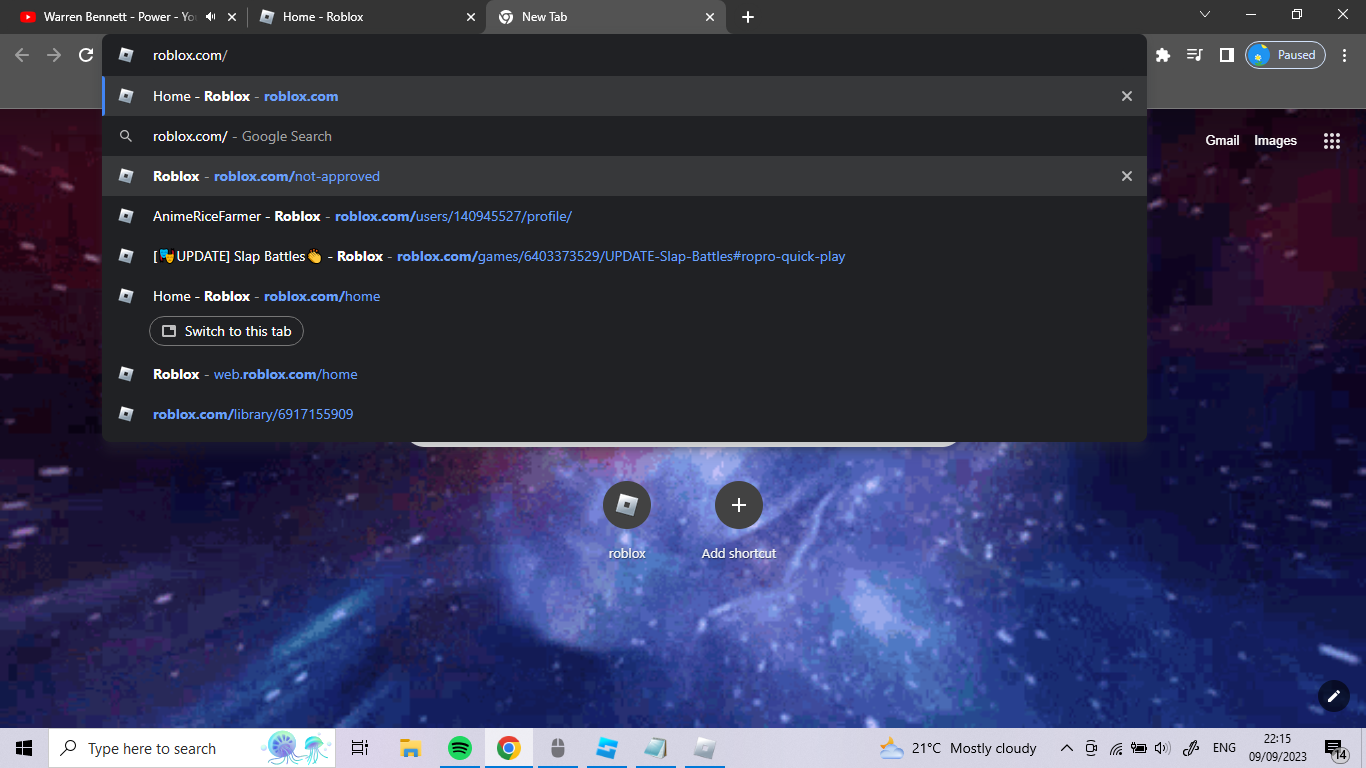The height and width of the screenshot is (768, 1366).
Task: Switch the ENG input language
Action: click(1224, 748)
